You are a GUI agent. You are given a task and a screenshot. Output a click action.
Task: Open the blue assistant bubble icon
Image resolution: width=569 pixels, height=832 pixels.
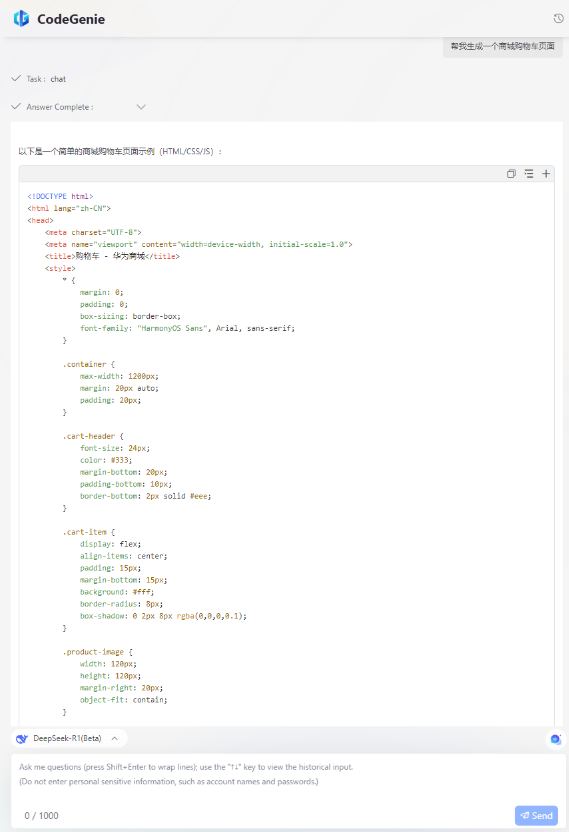(x=556, y=739)
